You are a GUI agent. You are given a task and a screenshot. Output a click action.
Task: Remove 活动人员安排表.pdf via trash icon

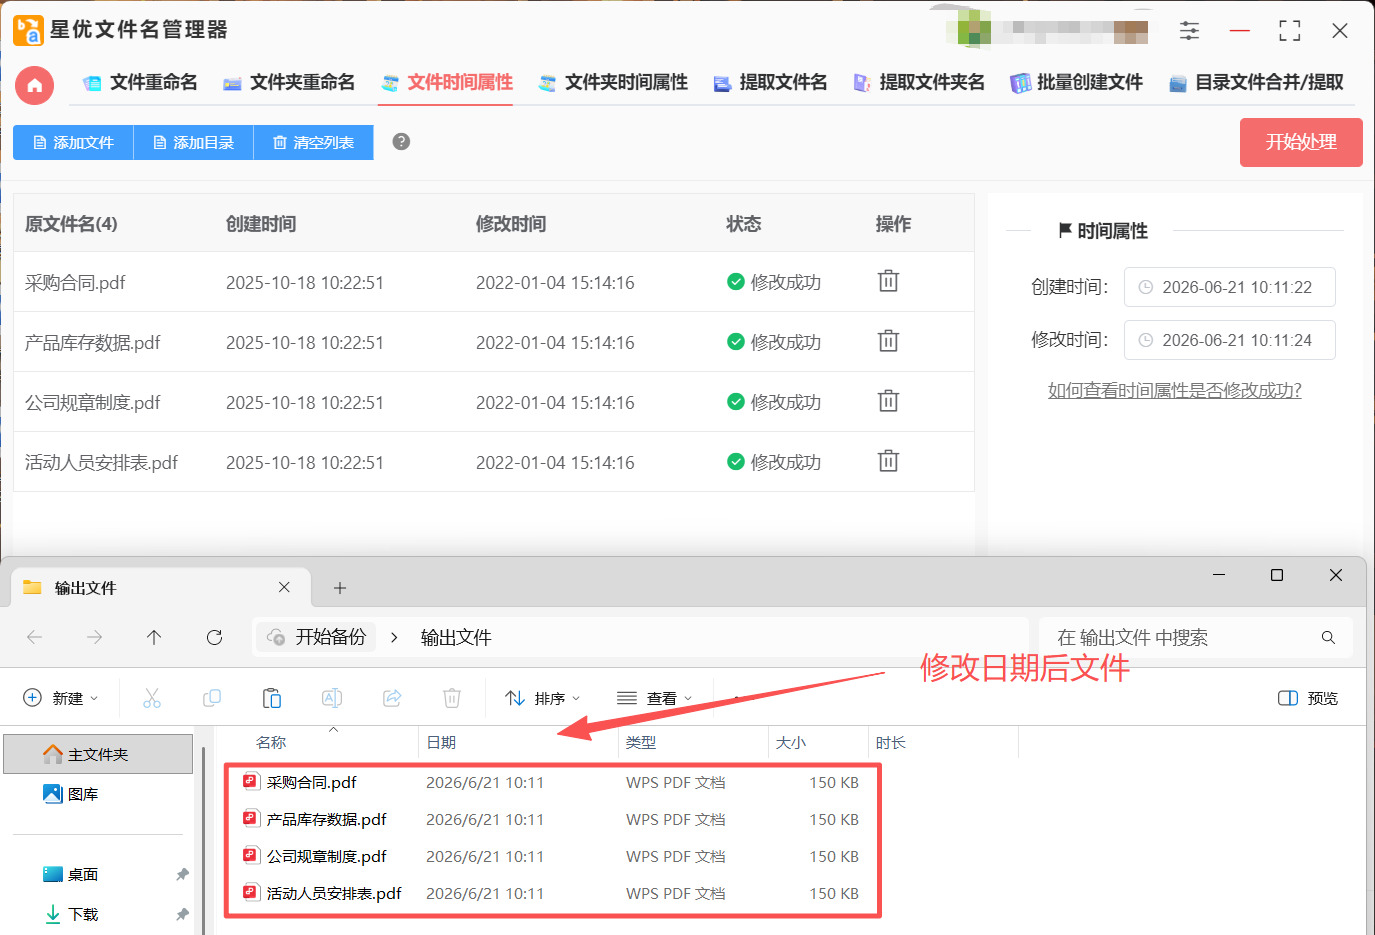click(x=888, y=461)
